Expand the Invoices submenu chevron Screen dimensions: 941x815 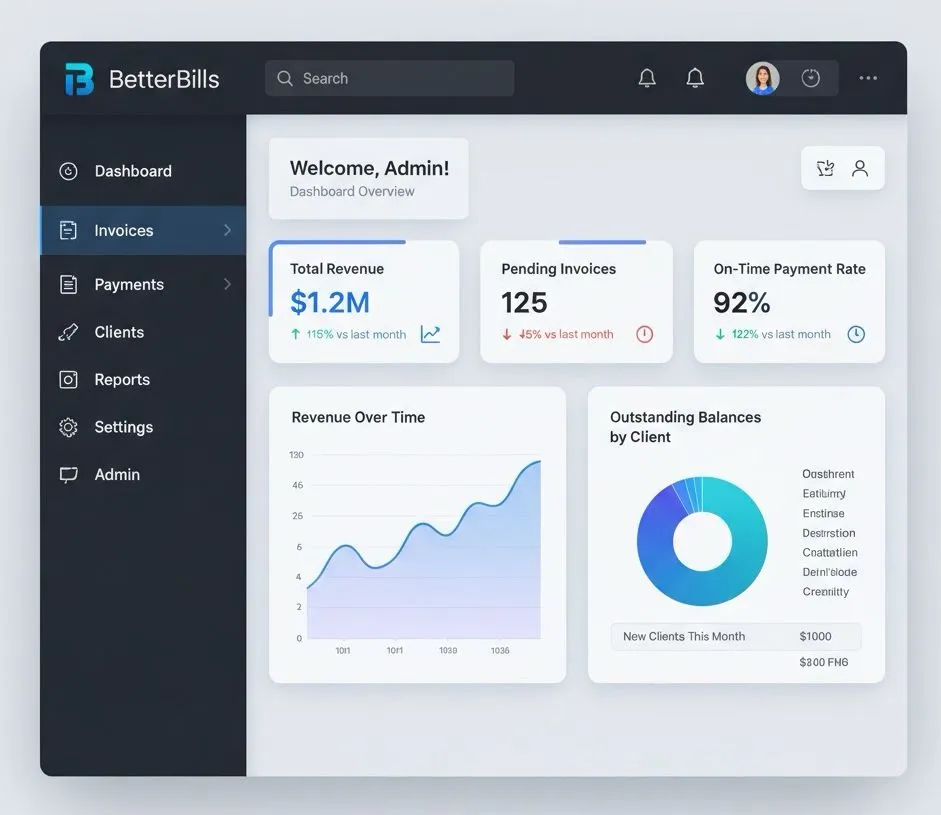[227, 230]
